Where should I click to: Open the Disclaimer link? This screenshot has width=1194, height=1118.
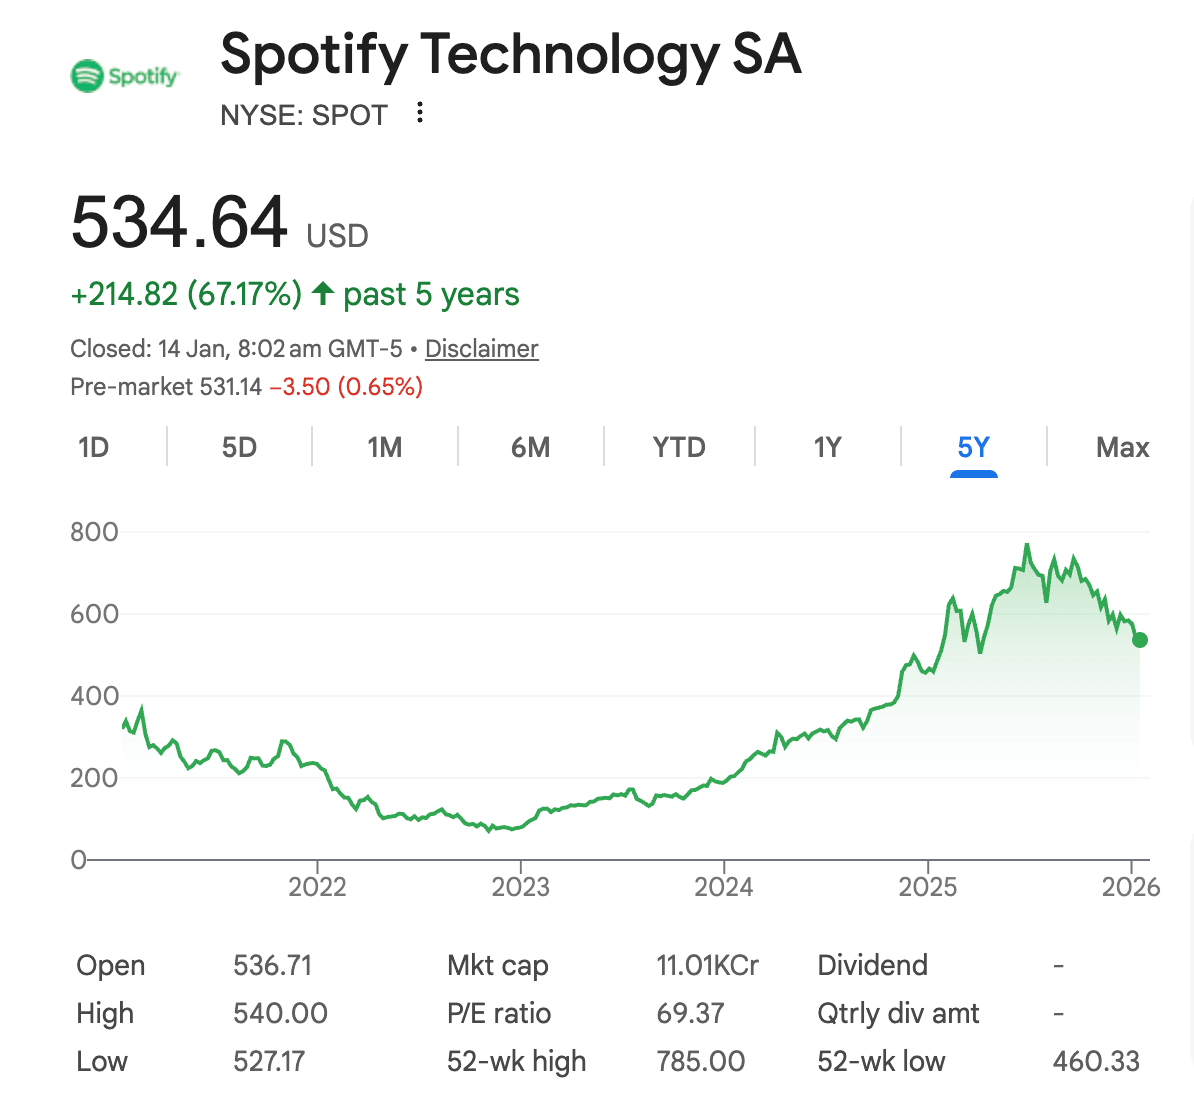coord(482,349)
